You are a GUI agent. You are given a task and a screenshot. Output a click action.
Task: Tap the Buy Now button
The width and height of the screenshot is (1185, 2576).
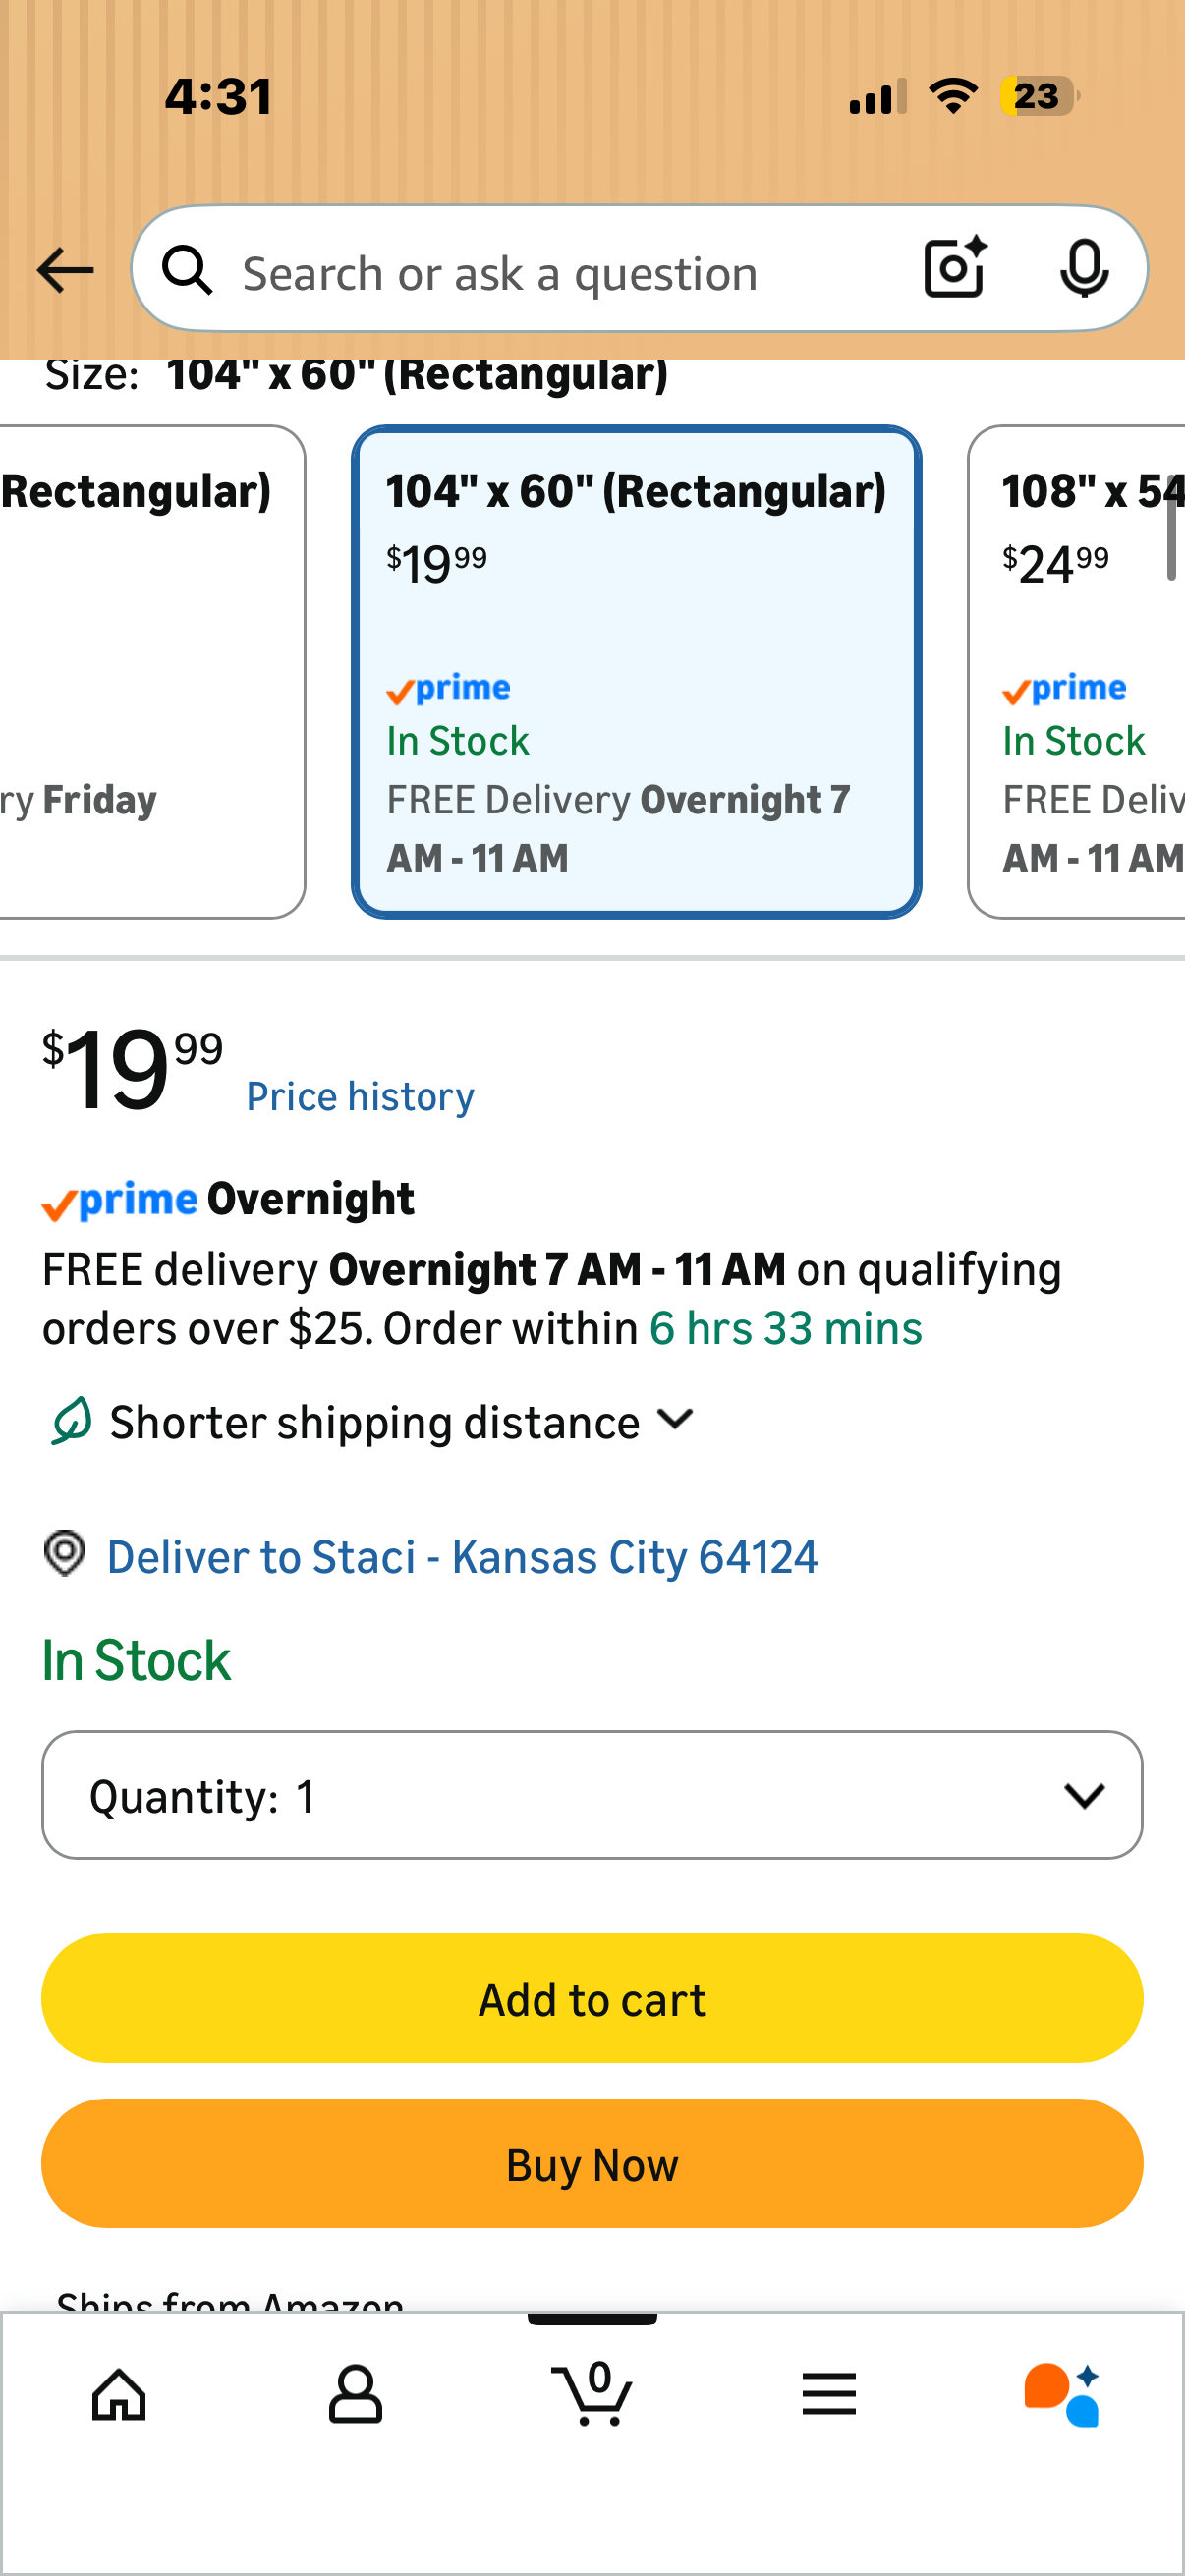point(592,2163)
